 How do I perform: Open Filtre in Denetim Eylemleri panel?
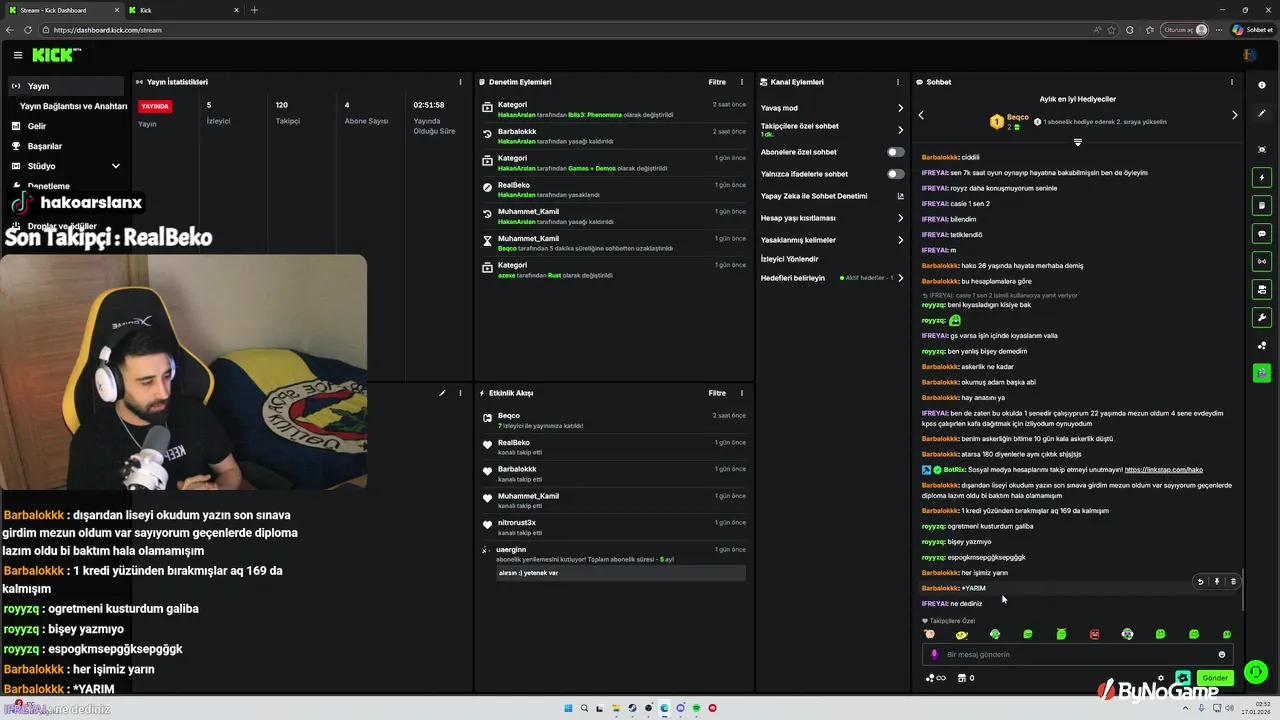[717, 82]
